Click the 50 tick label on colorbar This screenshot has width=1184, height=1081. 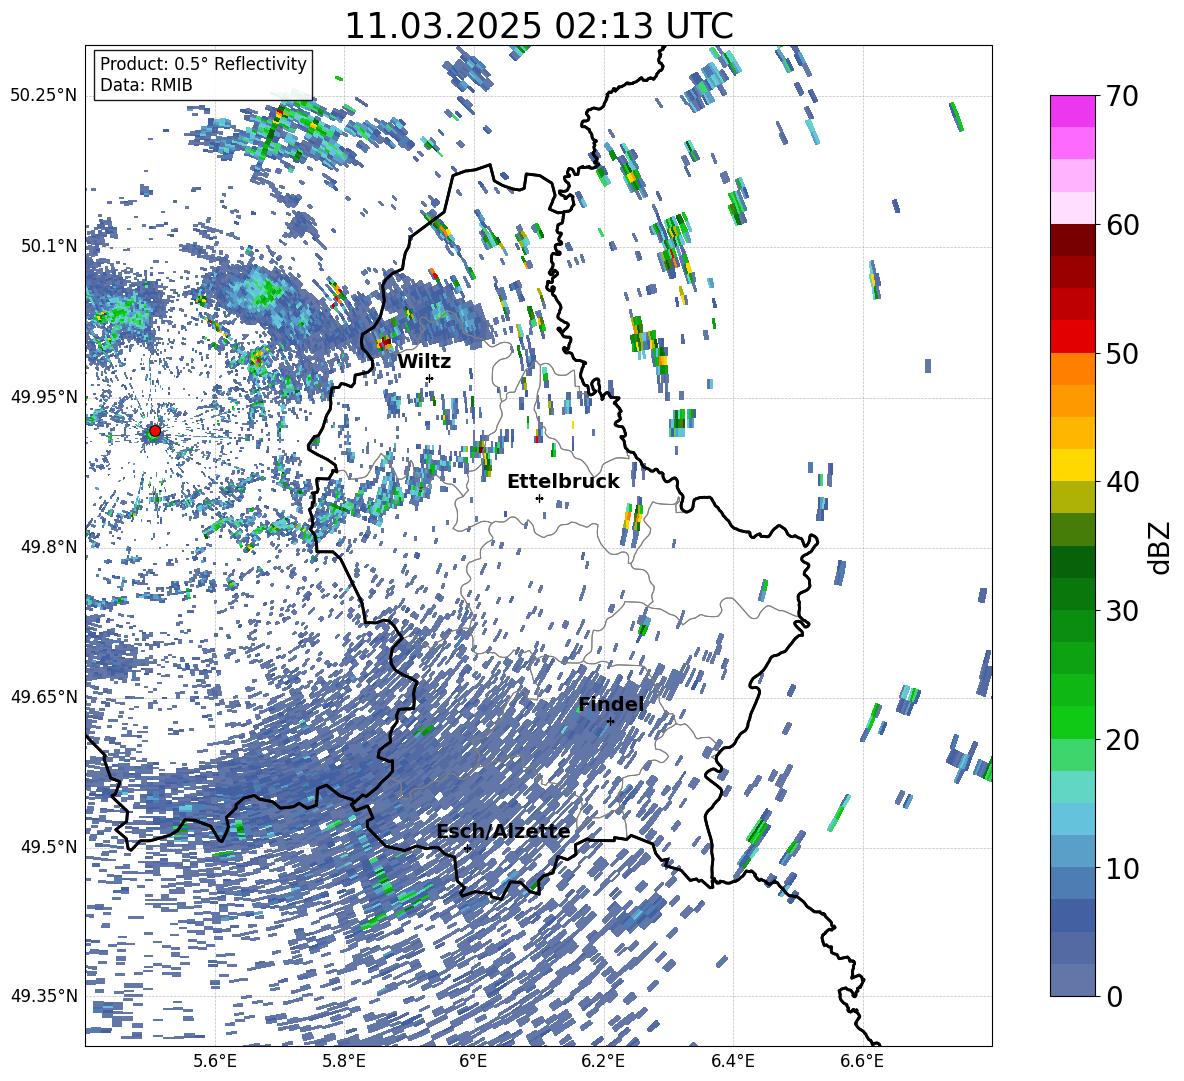click(1123, 353)
